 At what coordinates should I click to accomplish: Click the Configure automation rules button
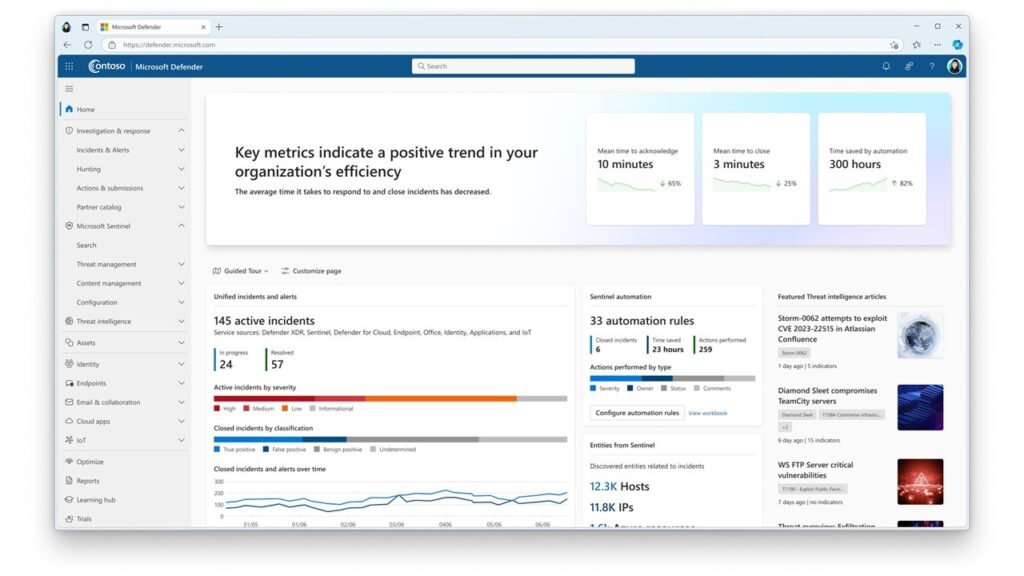point(637,412)
